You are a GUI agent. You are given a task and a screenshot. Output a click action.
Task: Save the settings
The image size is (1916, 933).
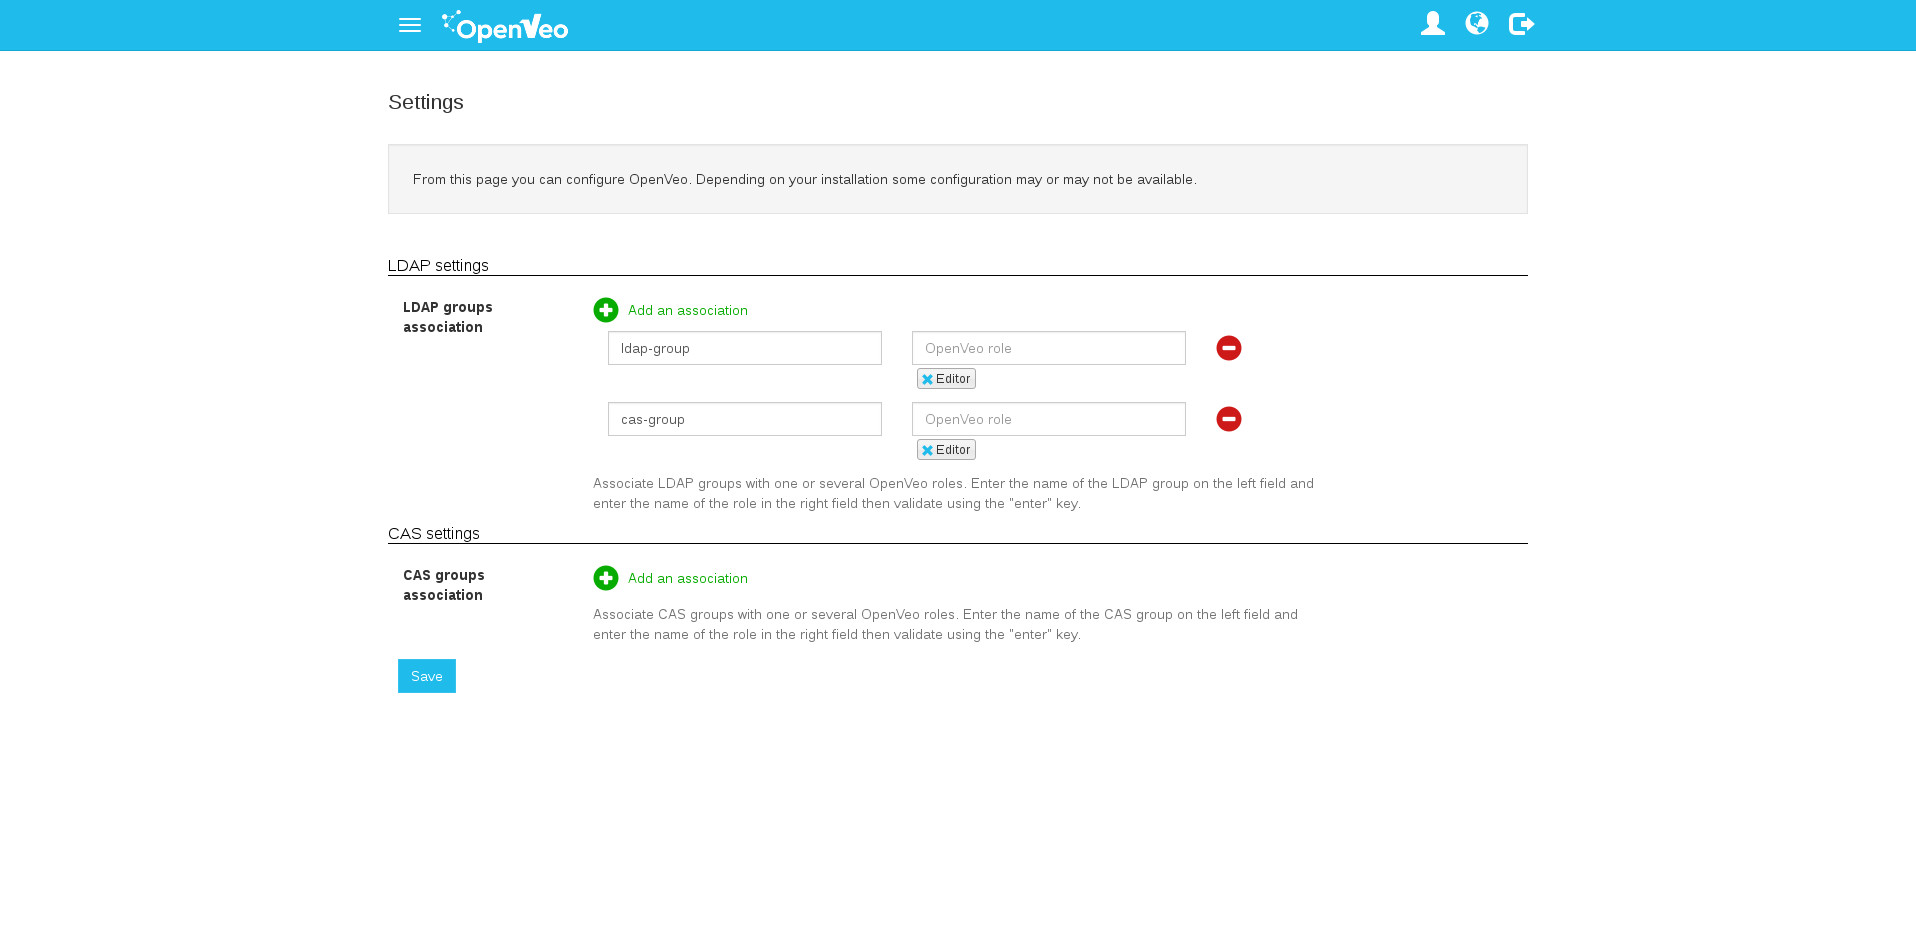pos(427,676)
